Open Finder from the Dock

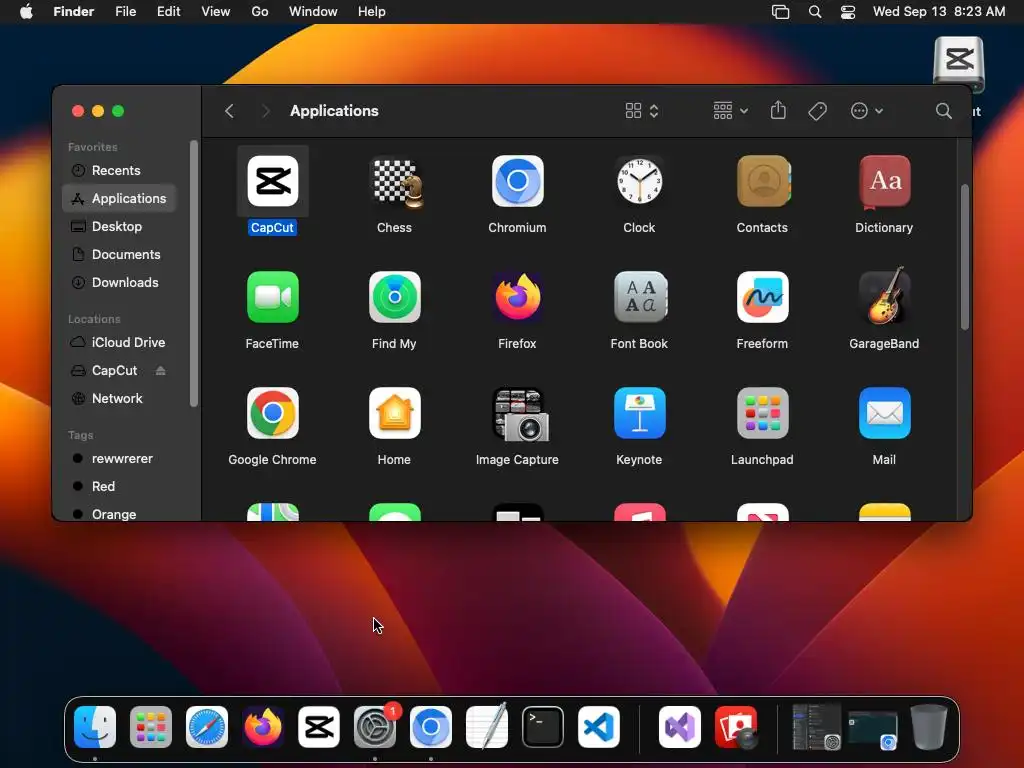[95, 727]
